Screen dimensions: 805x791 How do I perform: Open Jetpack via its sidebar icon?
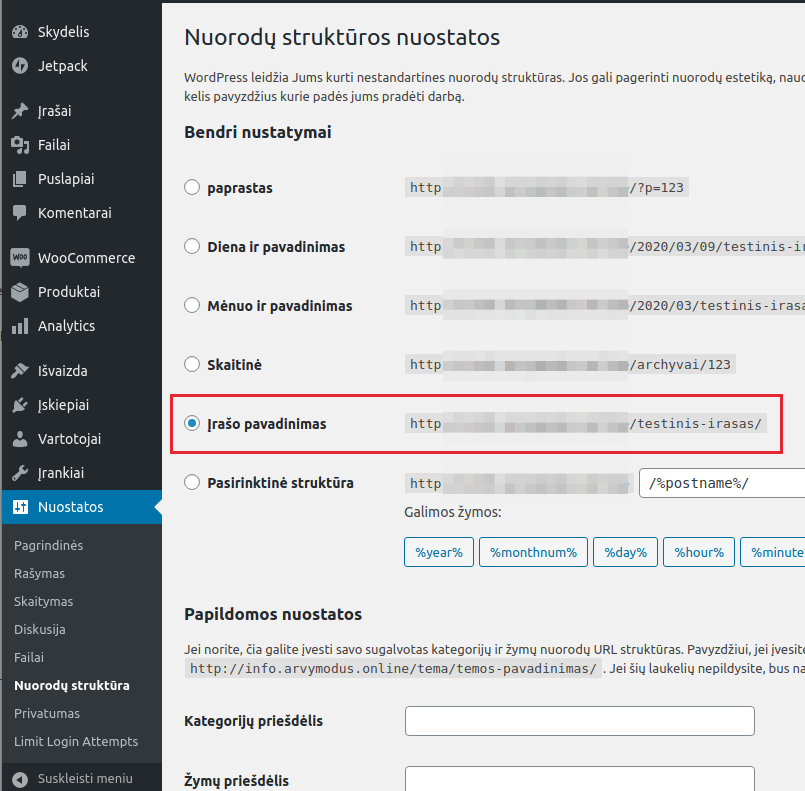20,66
